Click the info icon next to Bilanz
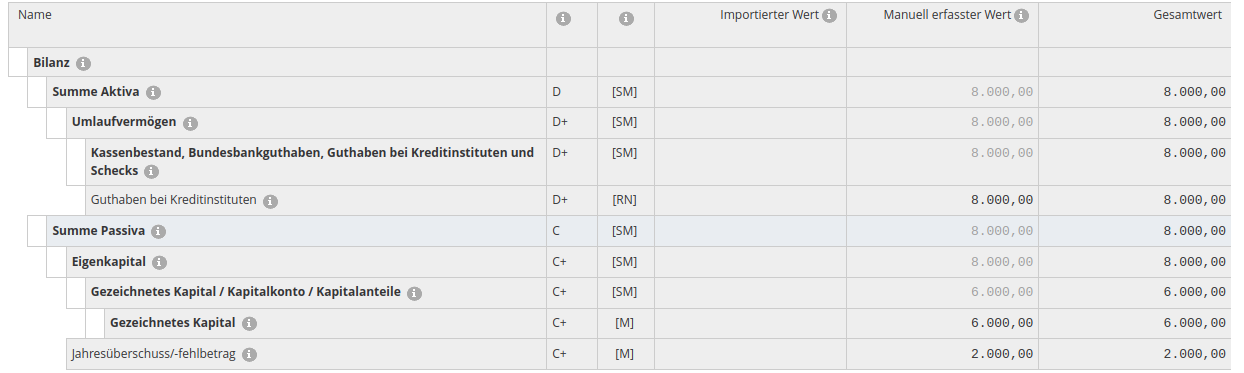 (83, 63)
